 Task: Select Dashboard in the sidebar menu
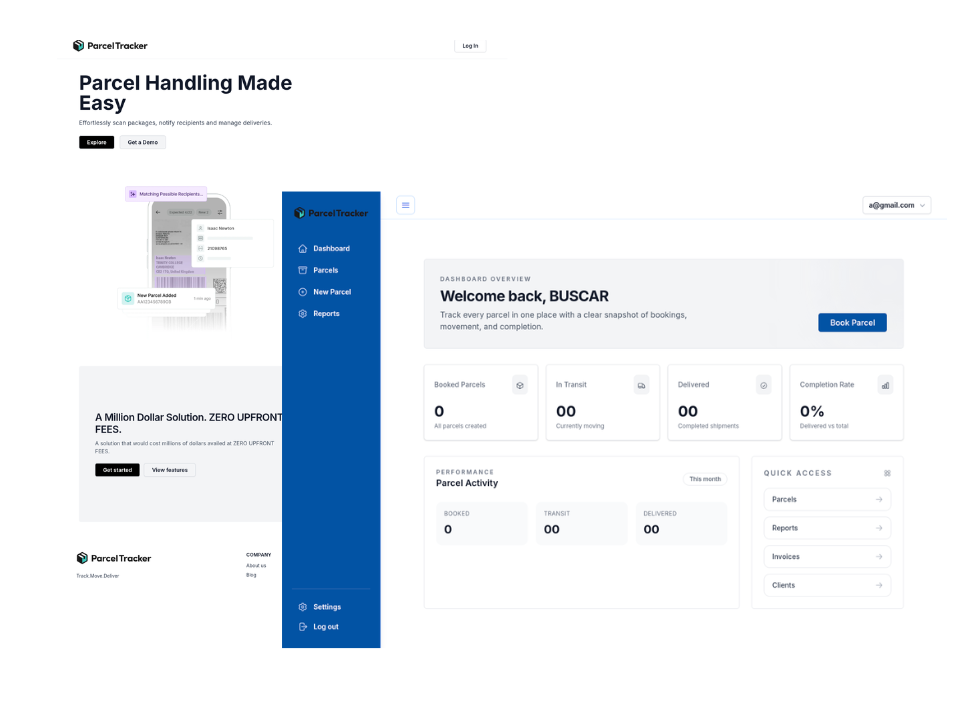click(x=330, y=248)
